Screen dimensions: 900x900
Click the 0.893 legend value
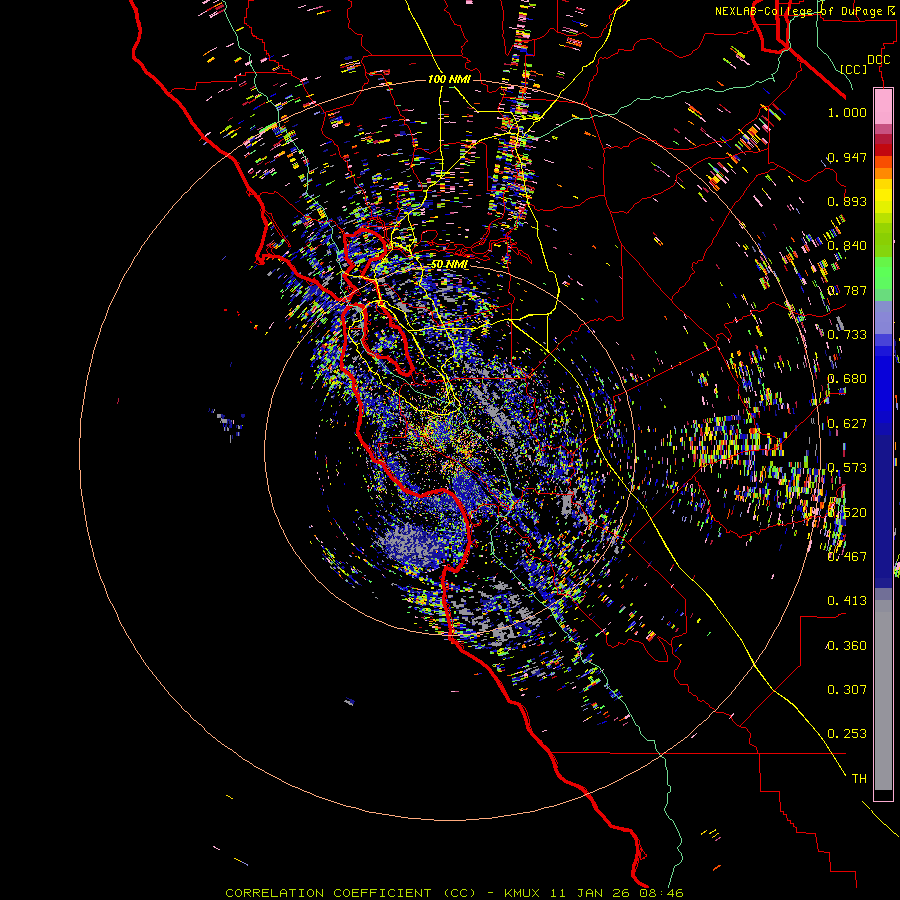(x=847, y=201)
